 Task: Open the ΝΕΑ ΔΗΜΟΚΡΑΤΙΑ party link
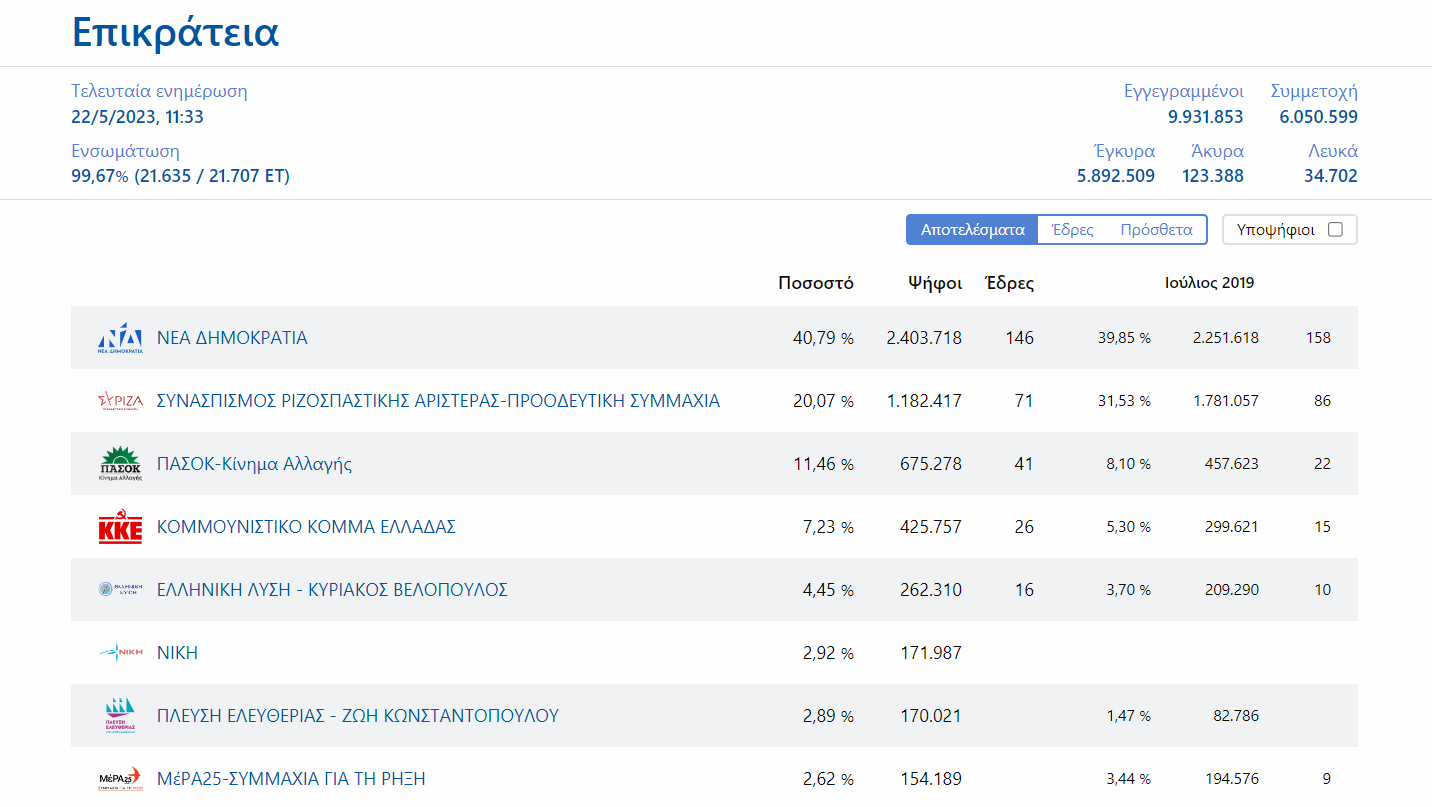232,338
